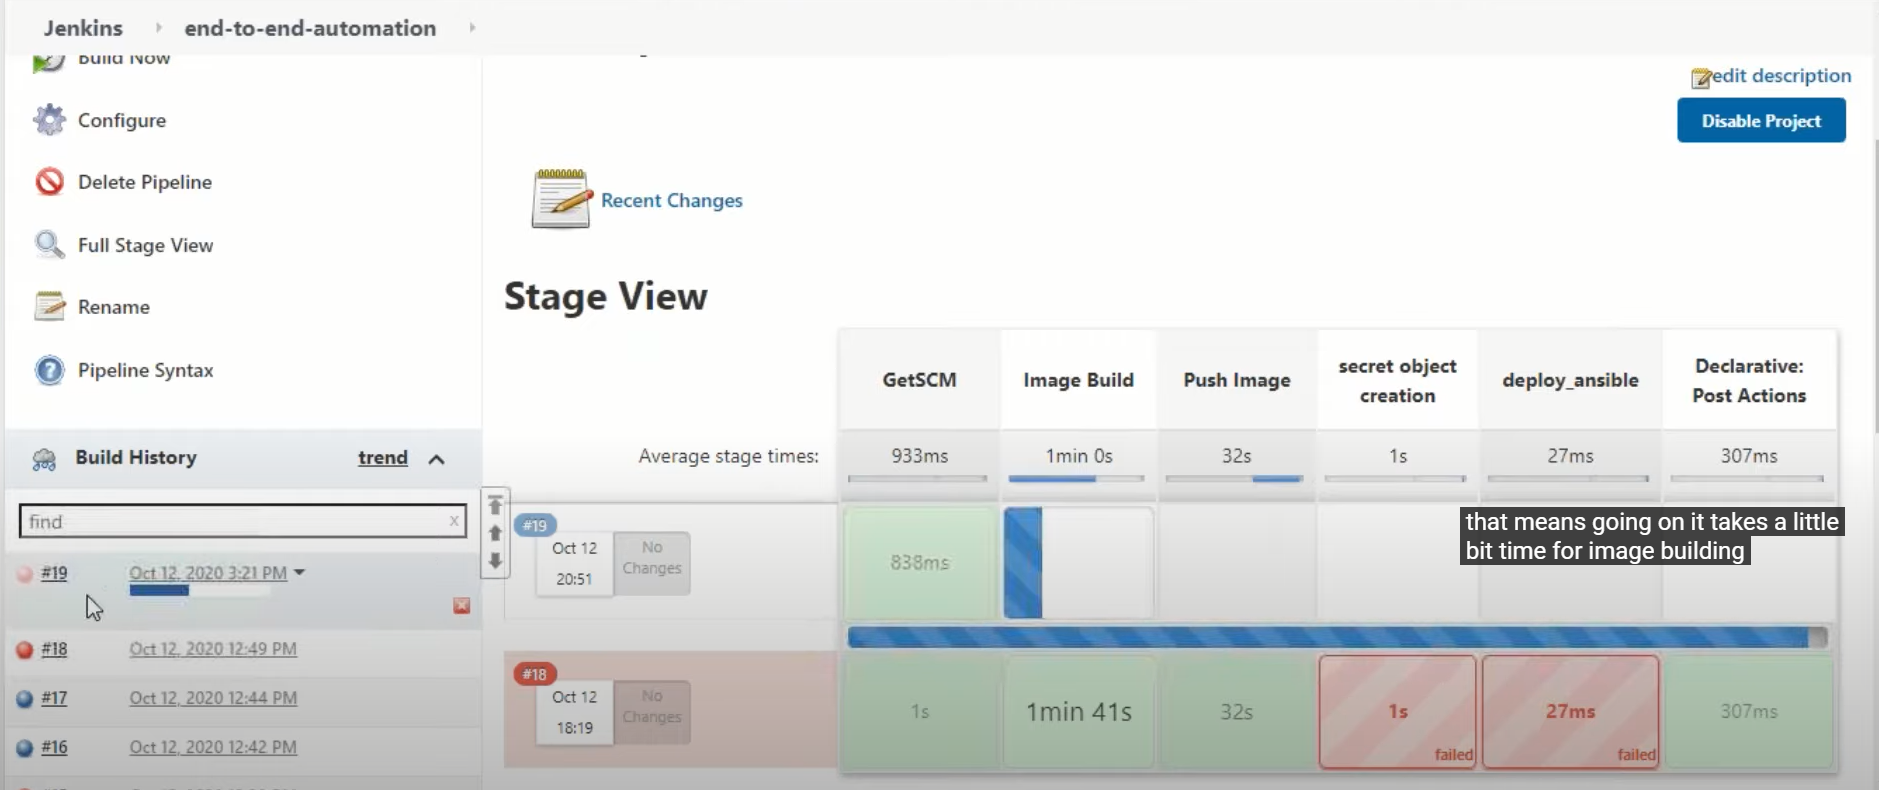
Task: Click the Build History icon
Action: tap(44, 459)
